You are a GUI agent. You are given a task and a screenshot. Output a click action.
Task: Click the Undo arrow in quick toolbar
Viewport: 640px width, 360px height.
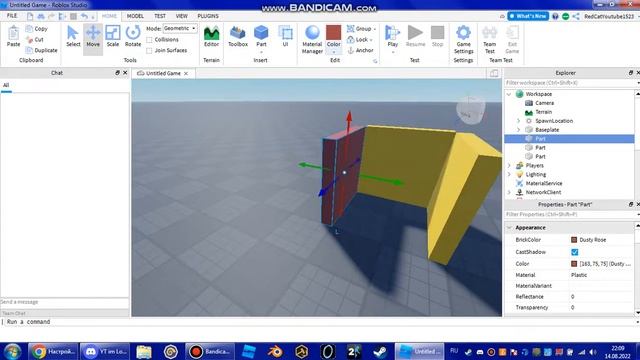84,16
